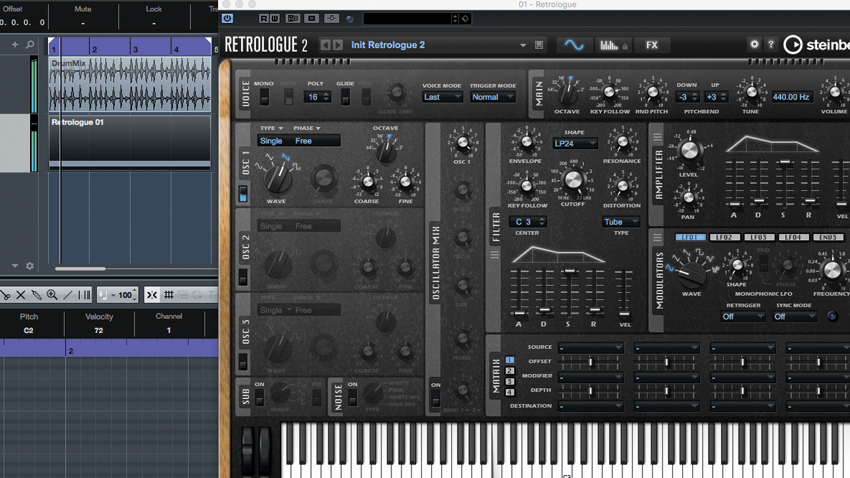The width and height of the screenshot is (850, 478).
Task: Open the Trigger Mode dropdown set to Normal
Action: (x=492, y=97)
